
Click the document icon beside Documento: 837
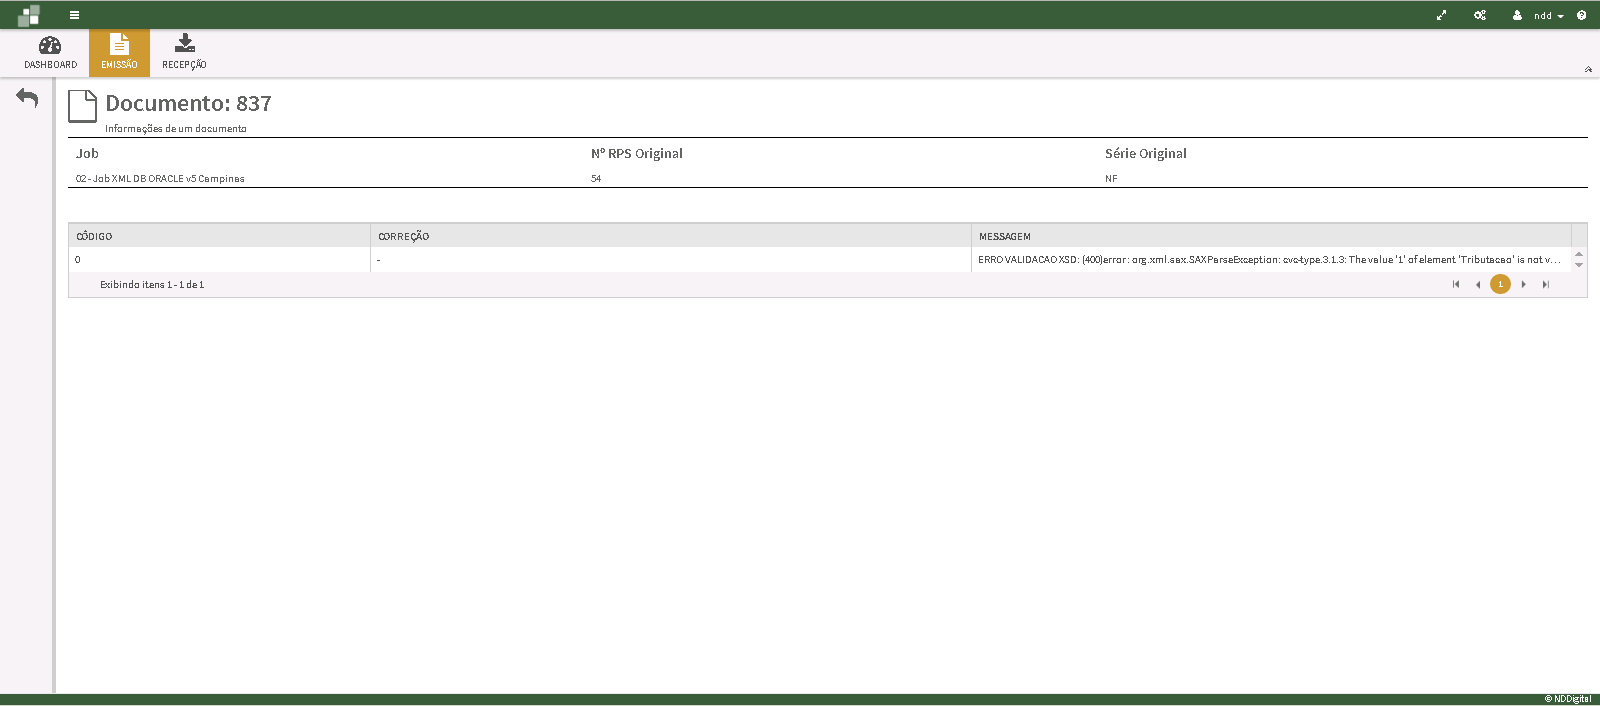click(x=82, y=106)
